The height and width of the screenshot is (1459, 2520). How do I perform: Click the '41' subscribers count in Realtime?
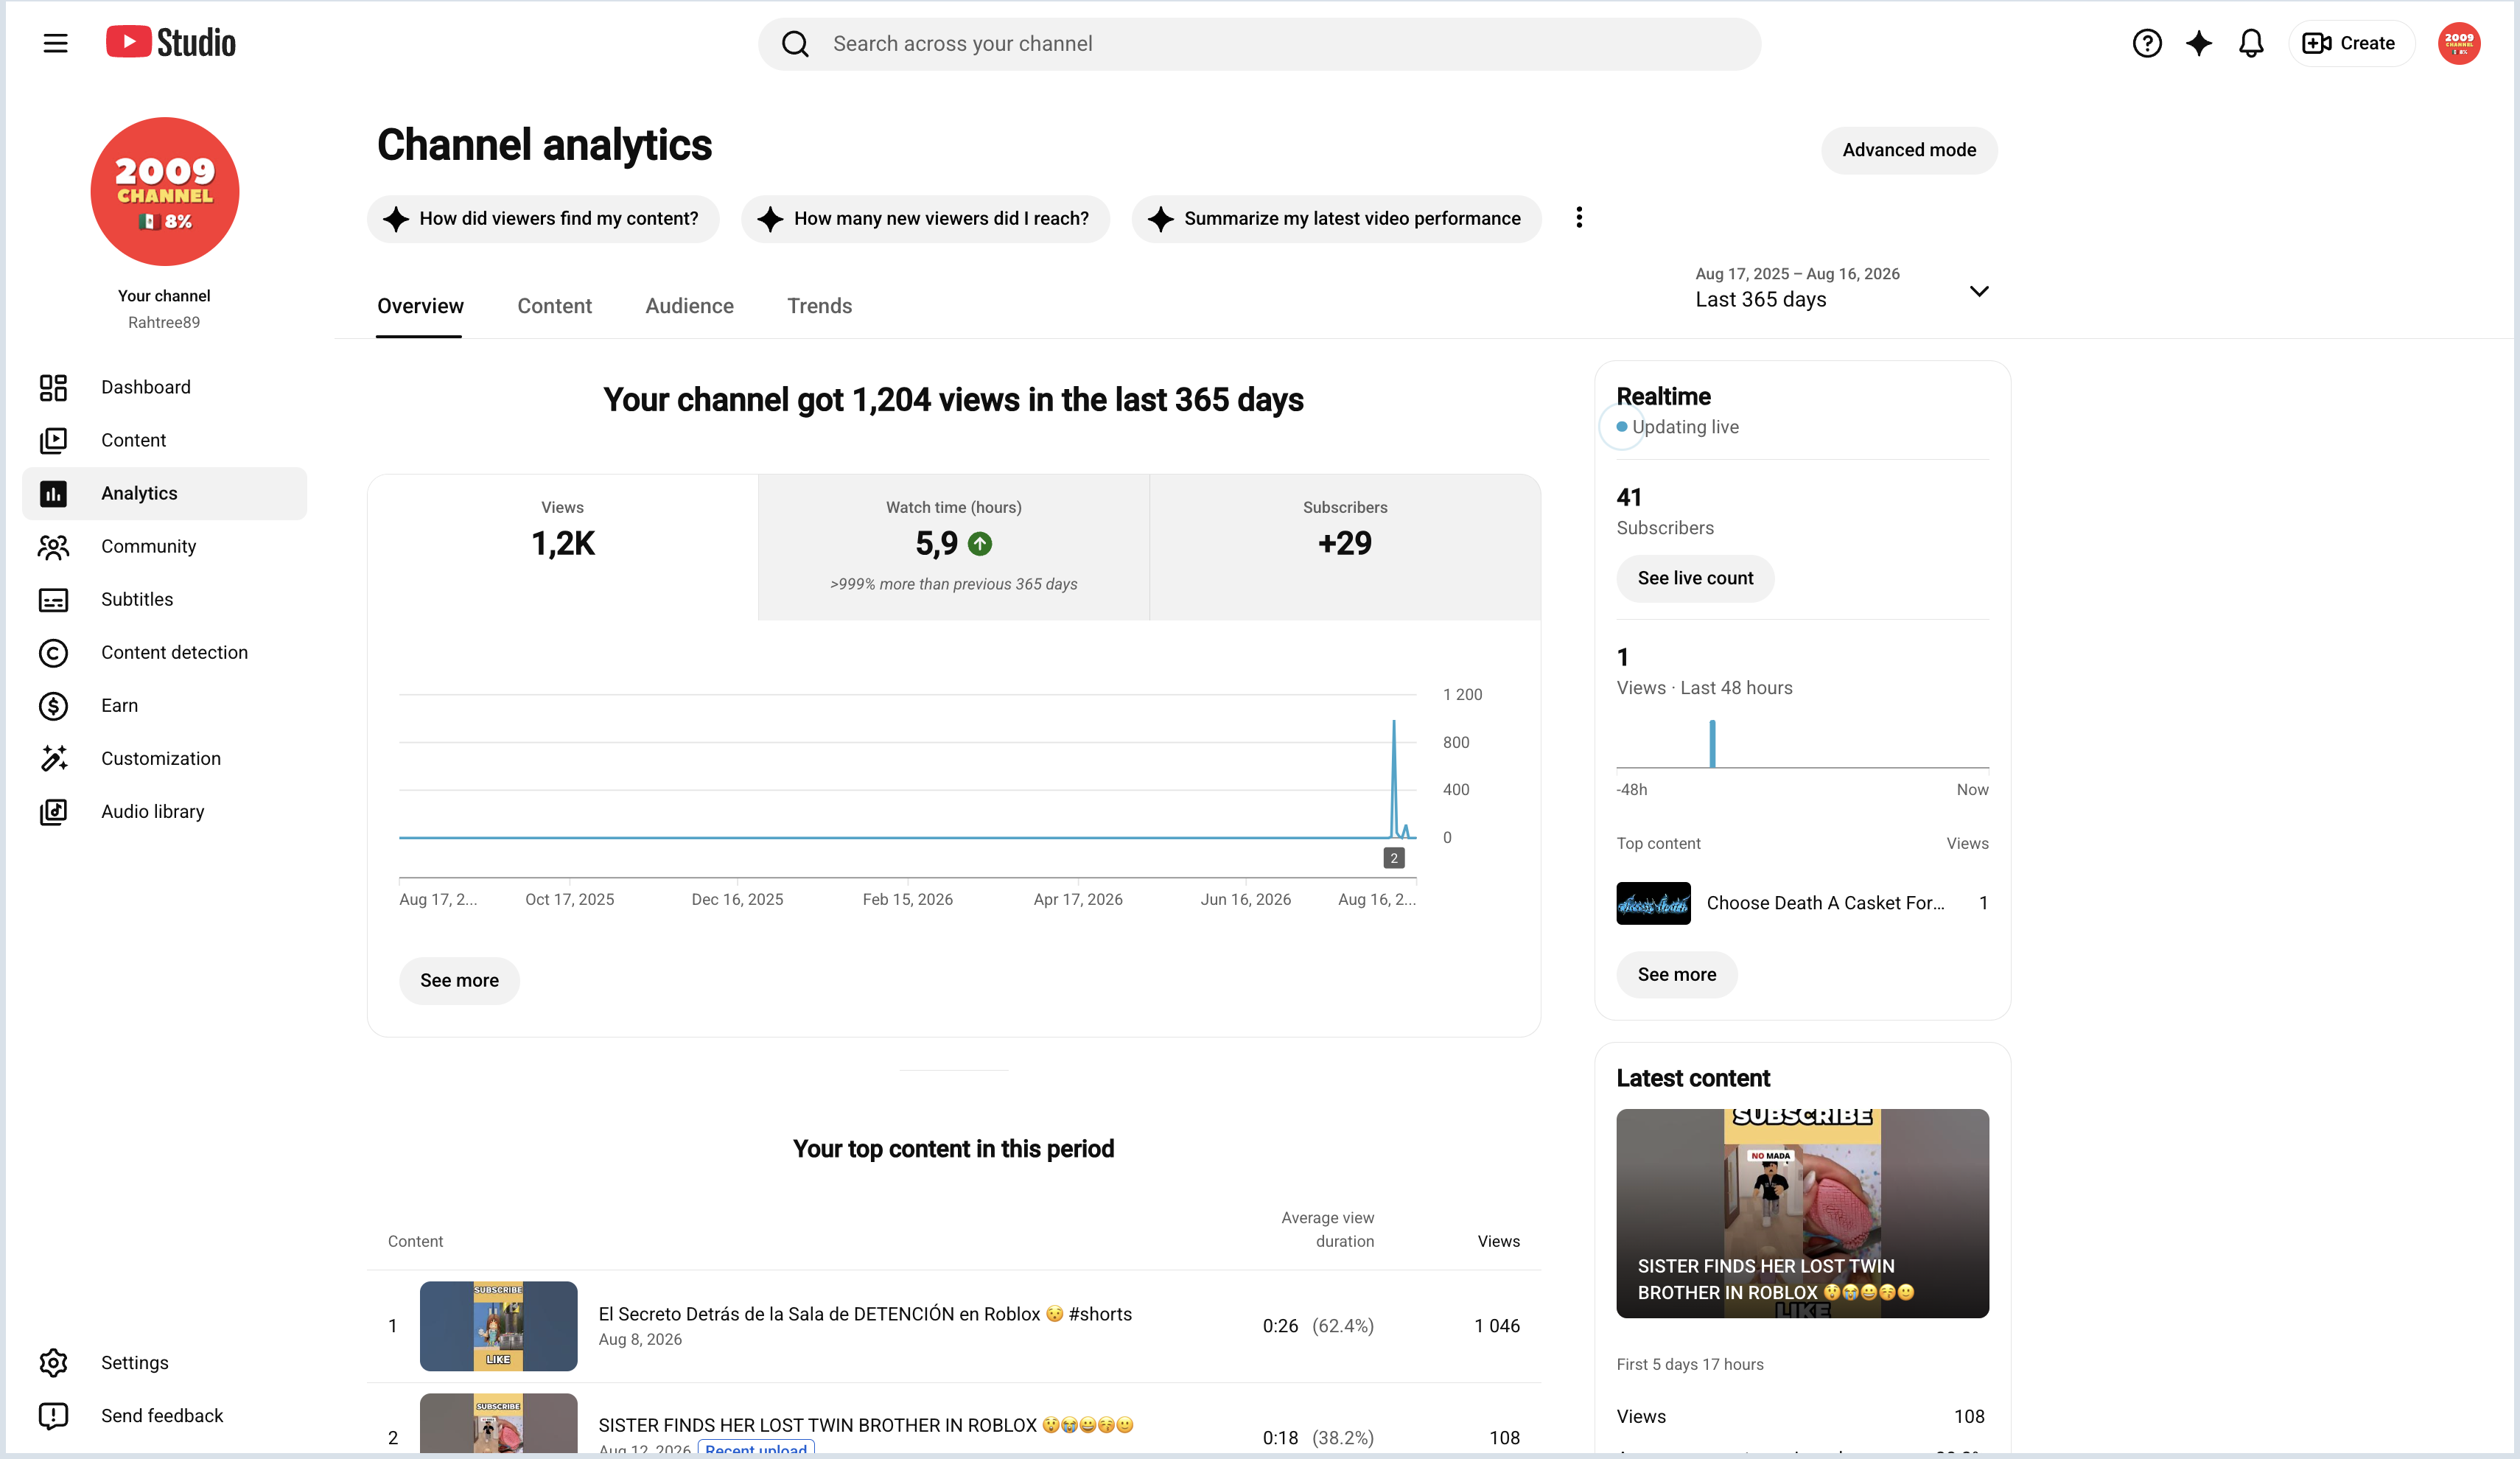[1629, 497]
